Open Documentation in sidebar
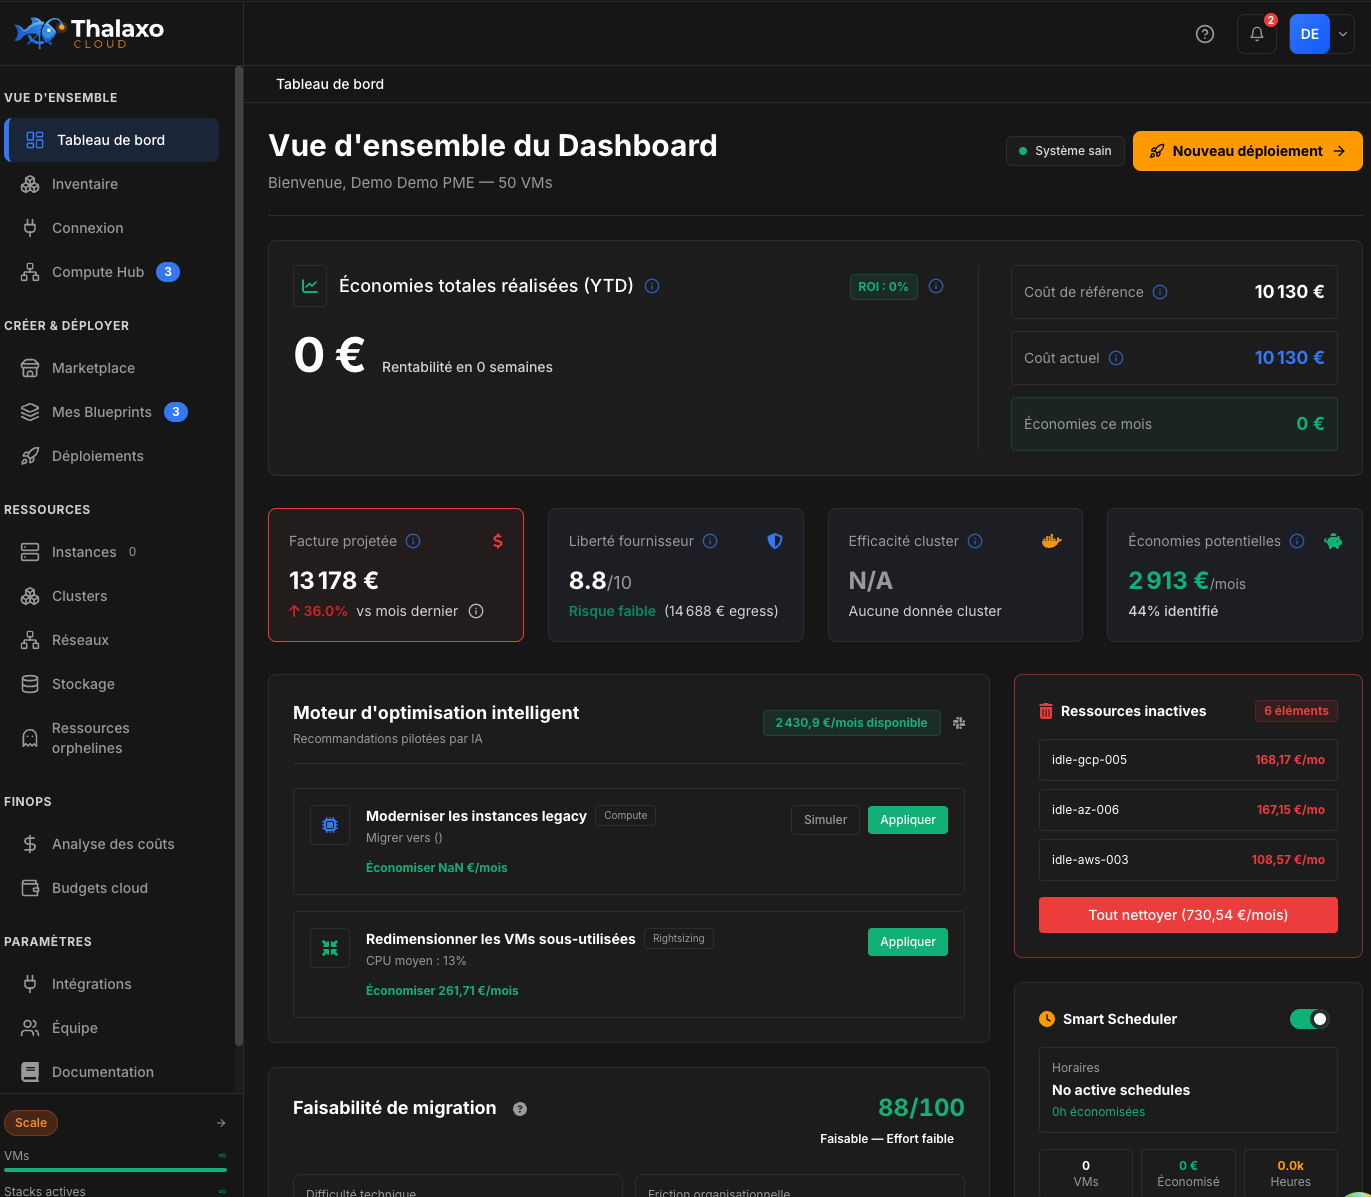 tap(111, 1072)
